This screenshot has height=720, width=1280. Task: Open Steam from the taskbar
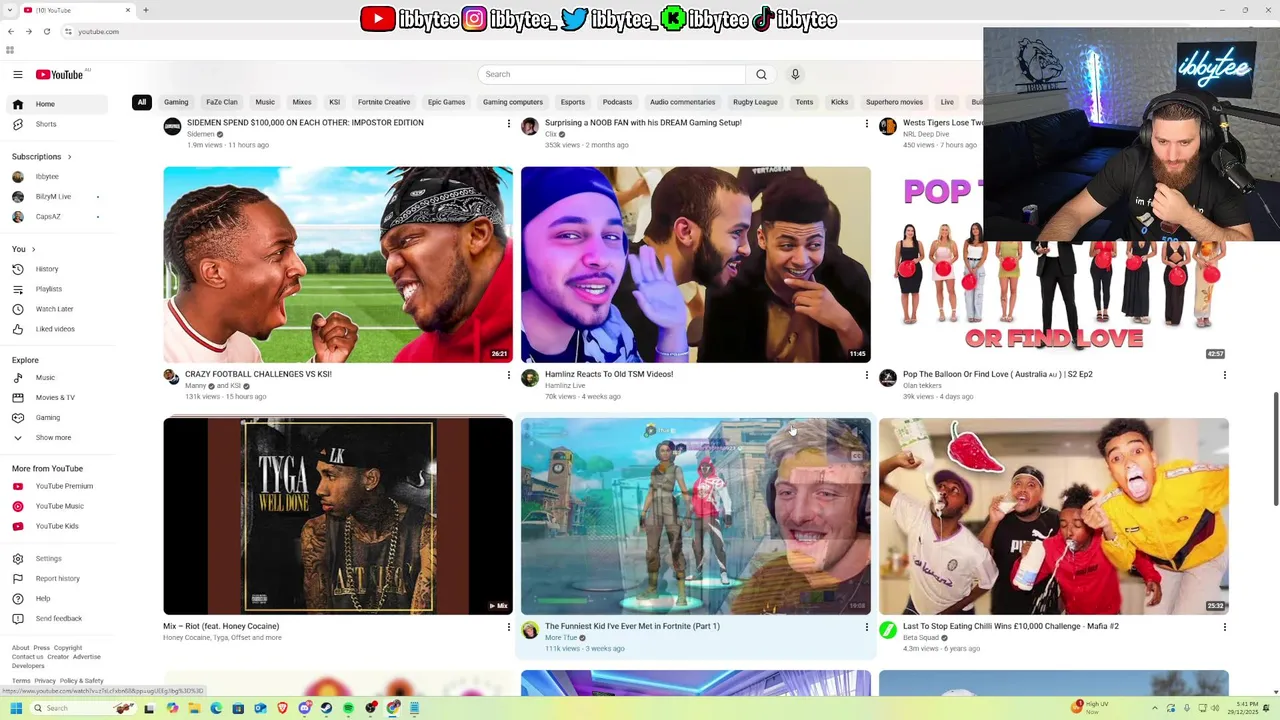(326, 708)
